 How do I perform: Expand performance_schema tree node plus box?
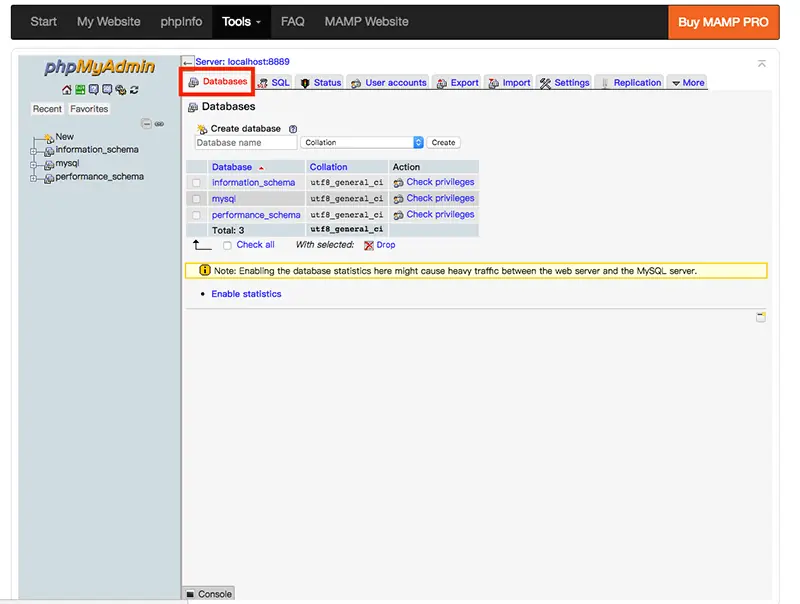point(33,179)
